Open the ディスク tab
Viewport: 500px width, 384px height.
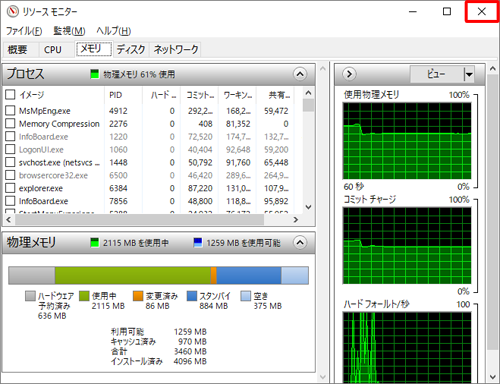click(x=131, y=50)
